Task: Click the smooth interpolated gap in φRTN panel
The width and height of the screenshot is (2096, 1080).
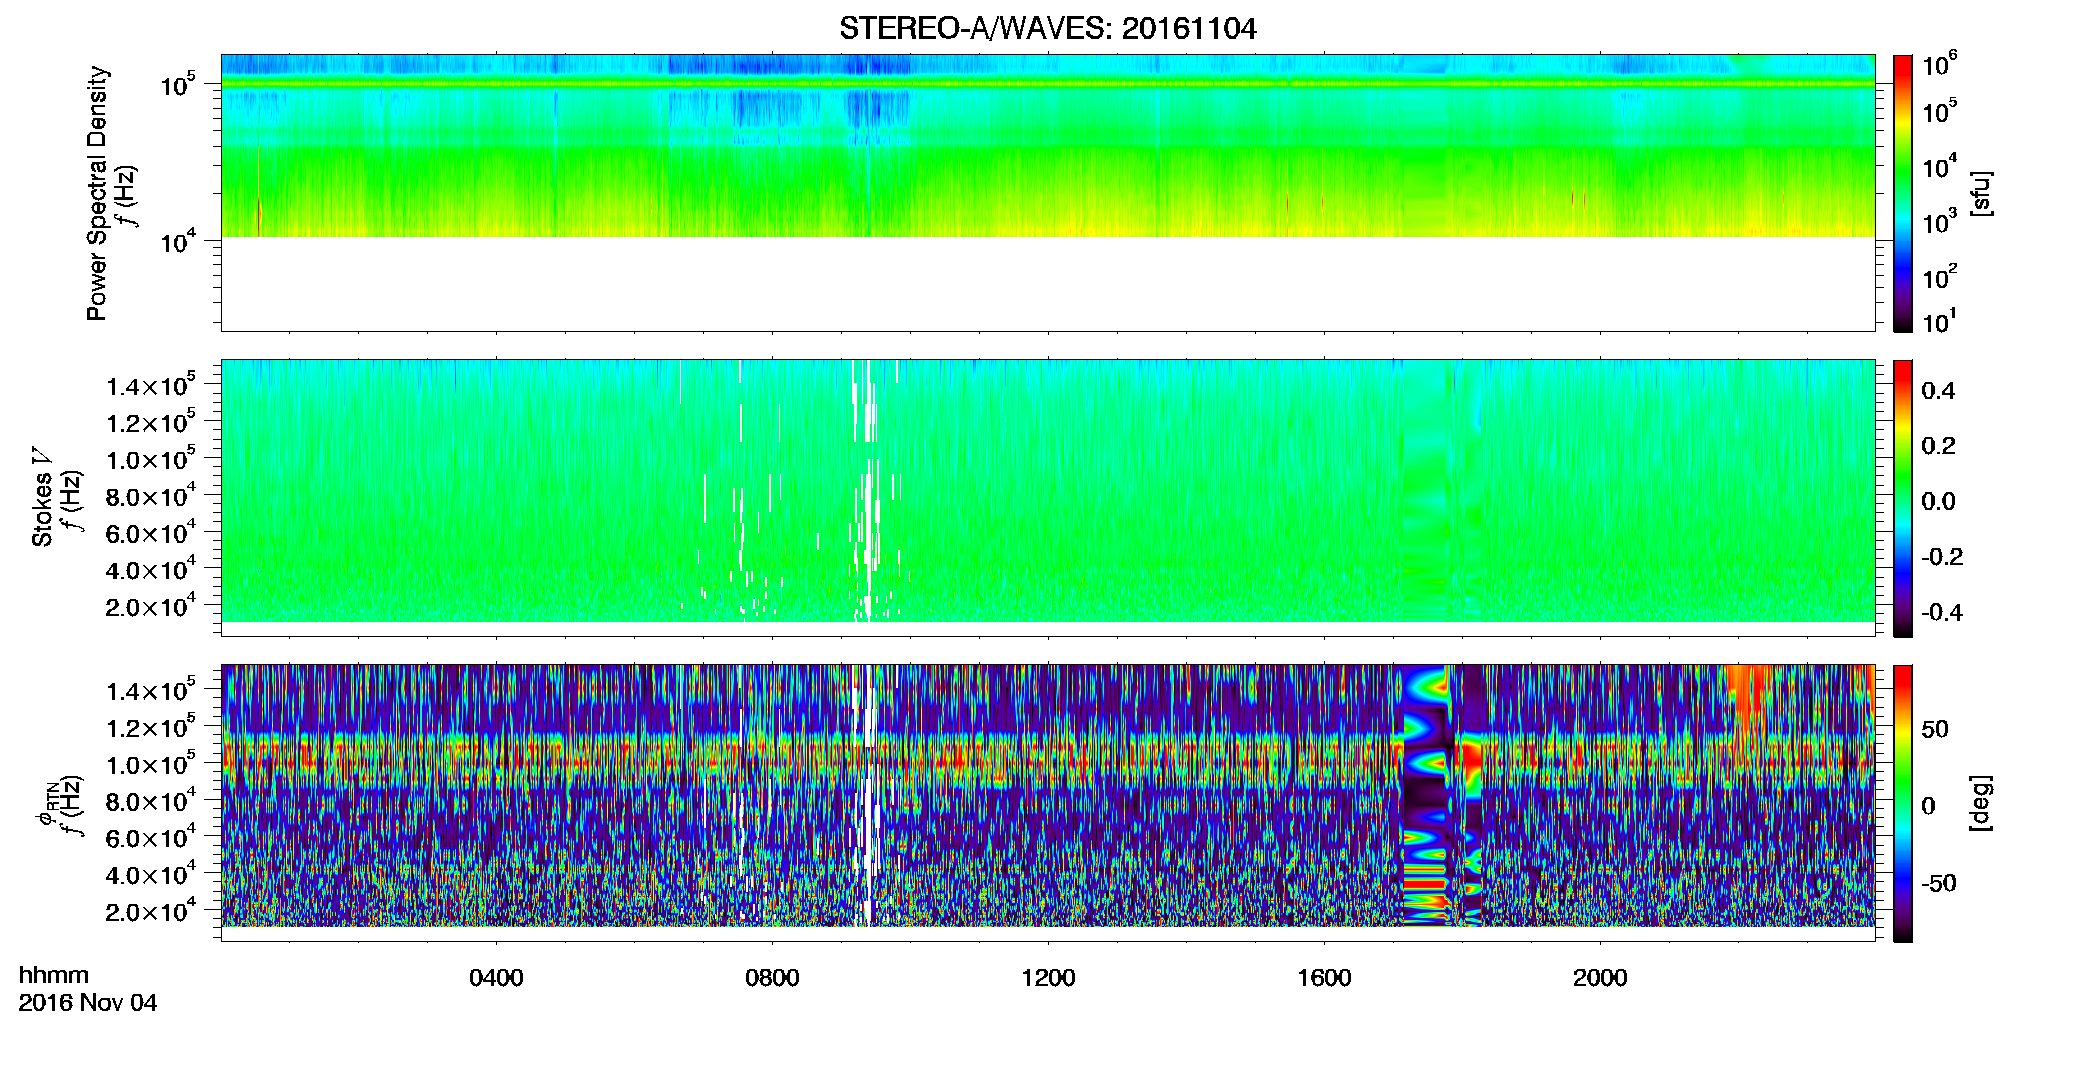Action: coord(1427,795)
